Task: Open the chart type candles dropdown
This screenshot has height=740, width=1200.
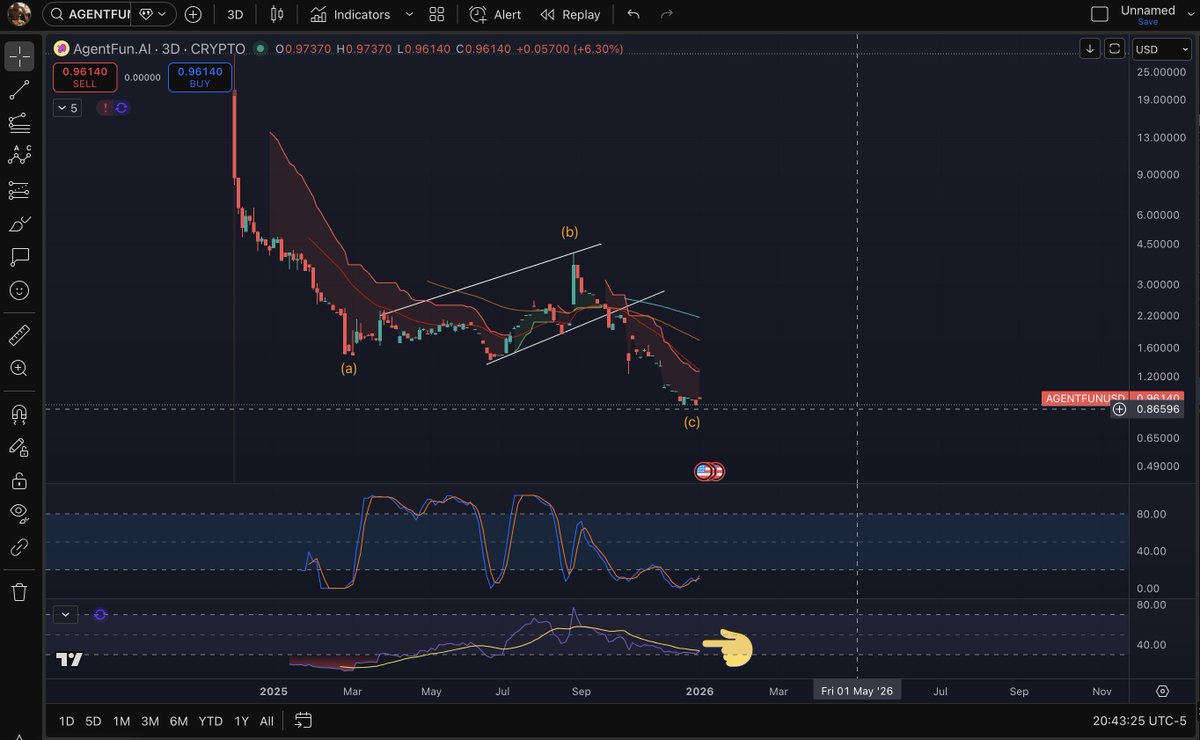Action: point(277,15)
